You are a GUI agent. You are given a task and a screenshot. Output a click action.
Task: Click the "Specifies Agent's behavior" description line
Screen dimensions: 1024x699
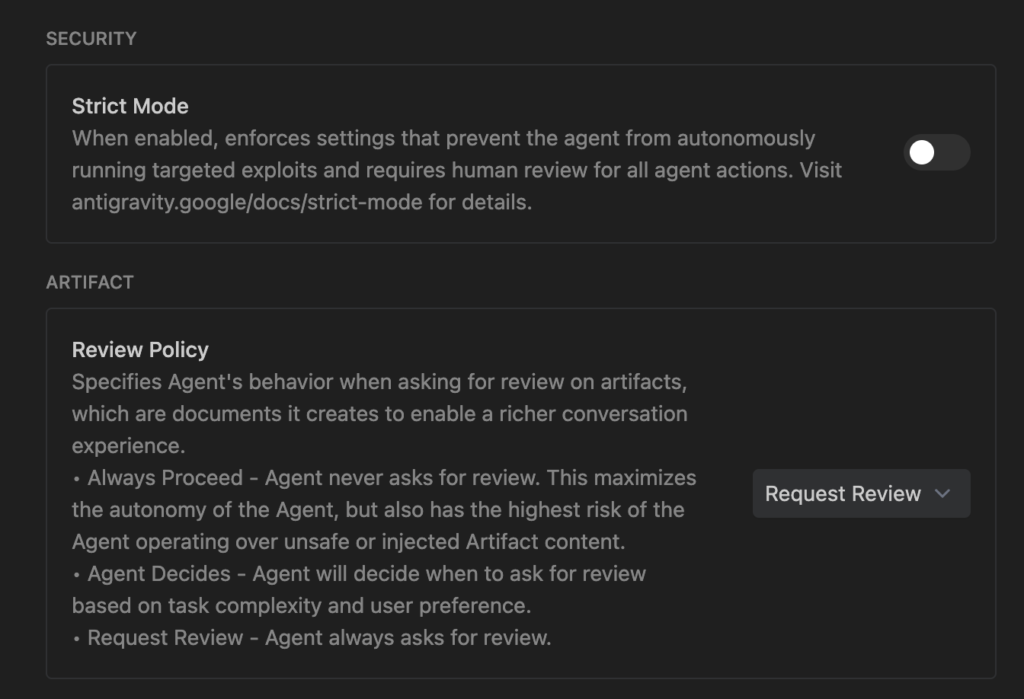point(377,382)
